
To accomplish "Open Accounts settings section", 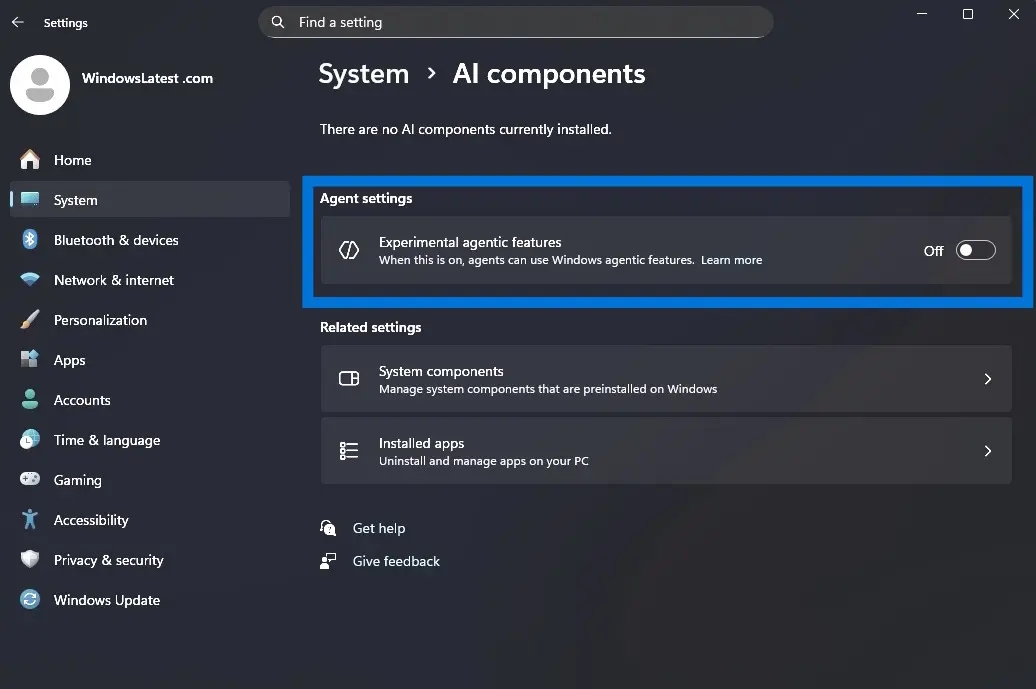I will coord(82,400).
